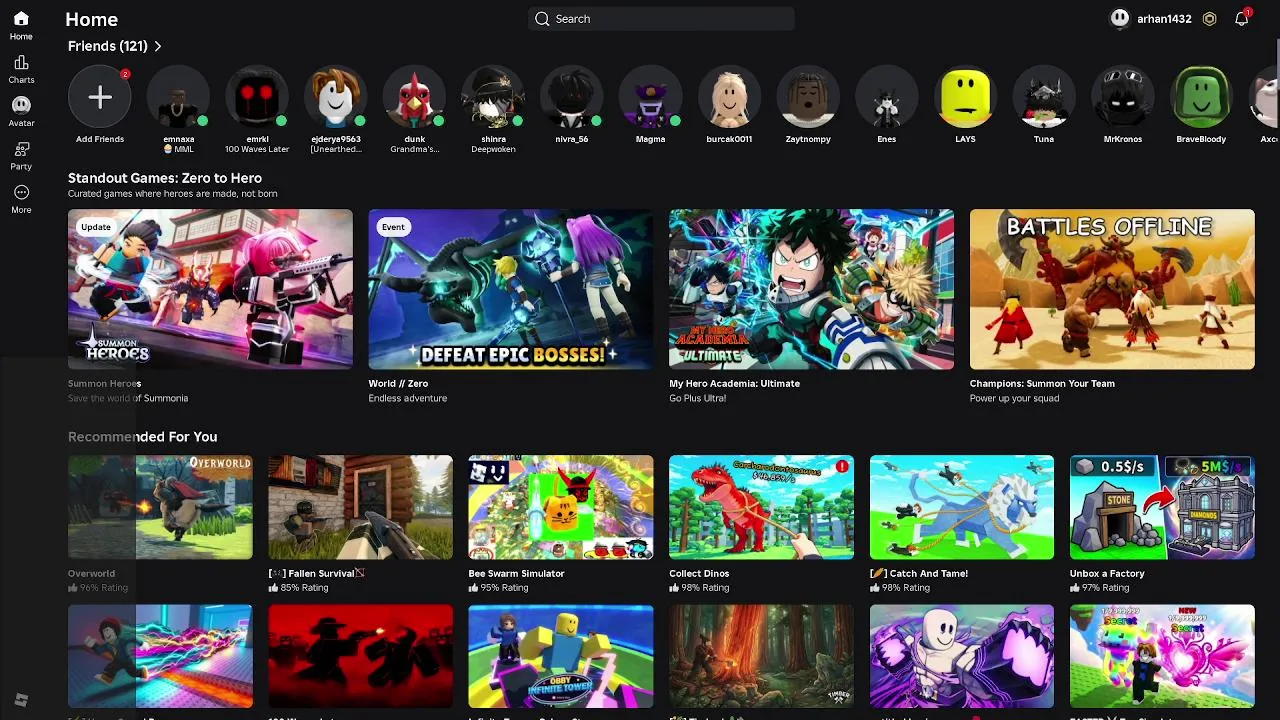Open Champions: Summon Your Team thumbnail
Screen dimensions: 1280x720
1112,289
